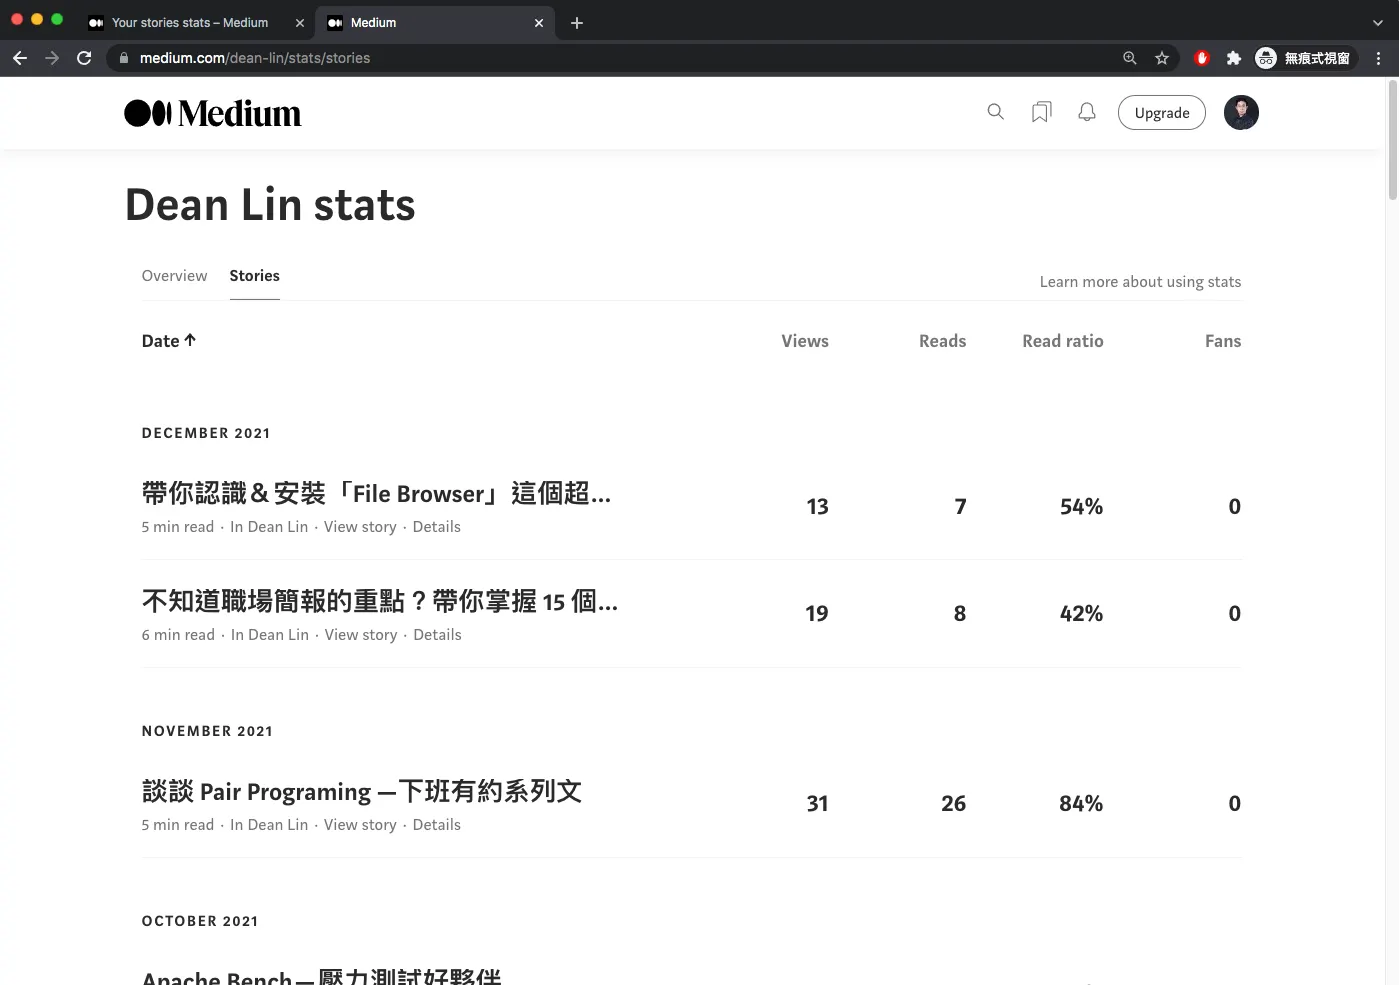Open the Pair Programing story title

(x=362, y=791)
